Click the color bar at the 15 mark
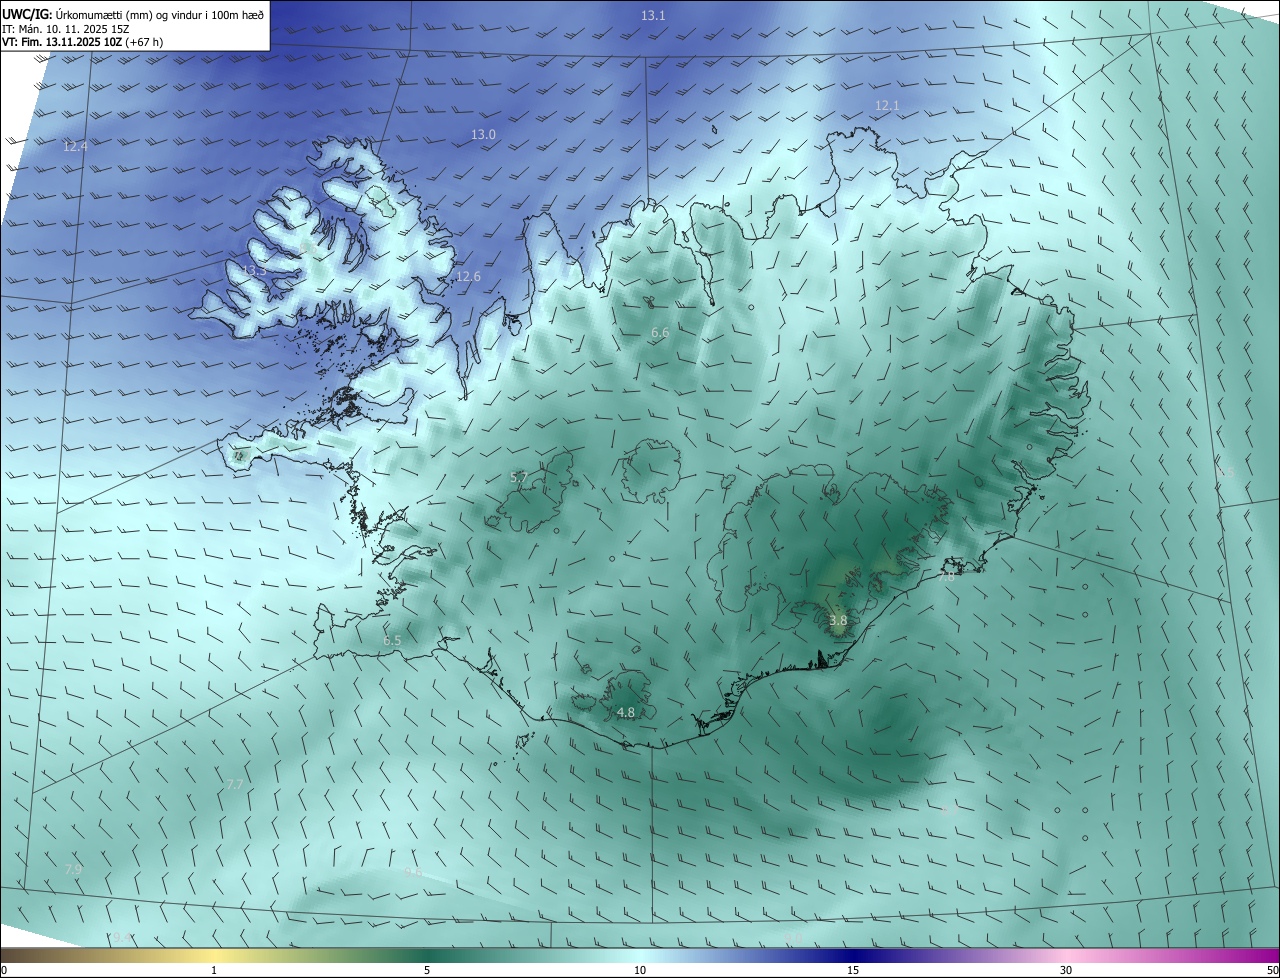1280x978 pixels. (853, 970)
